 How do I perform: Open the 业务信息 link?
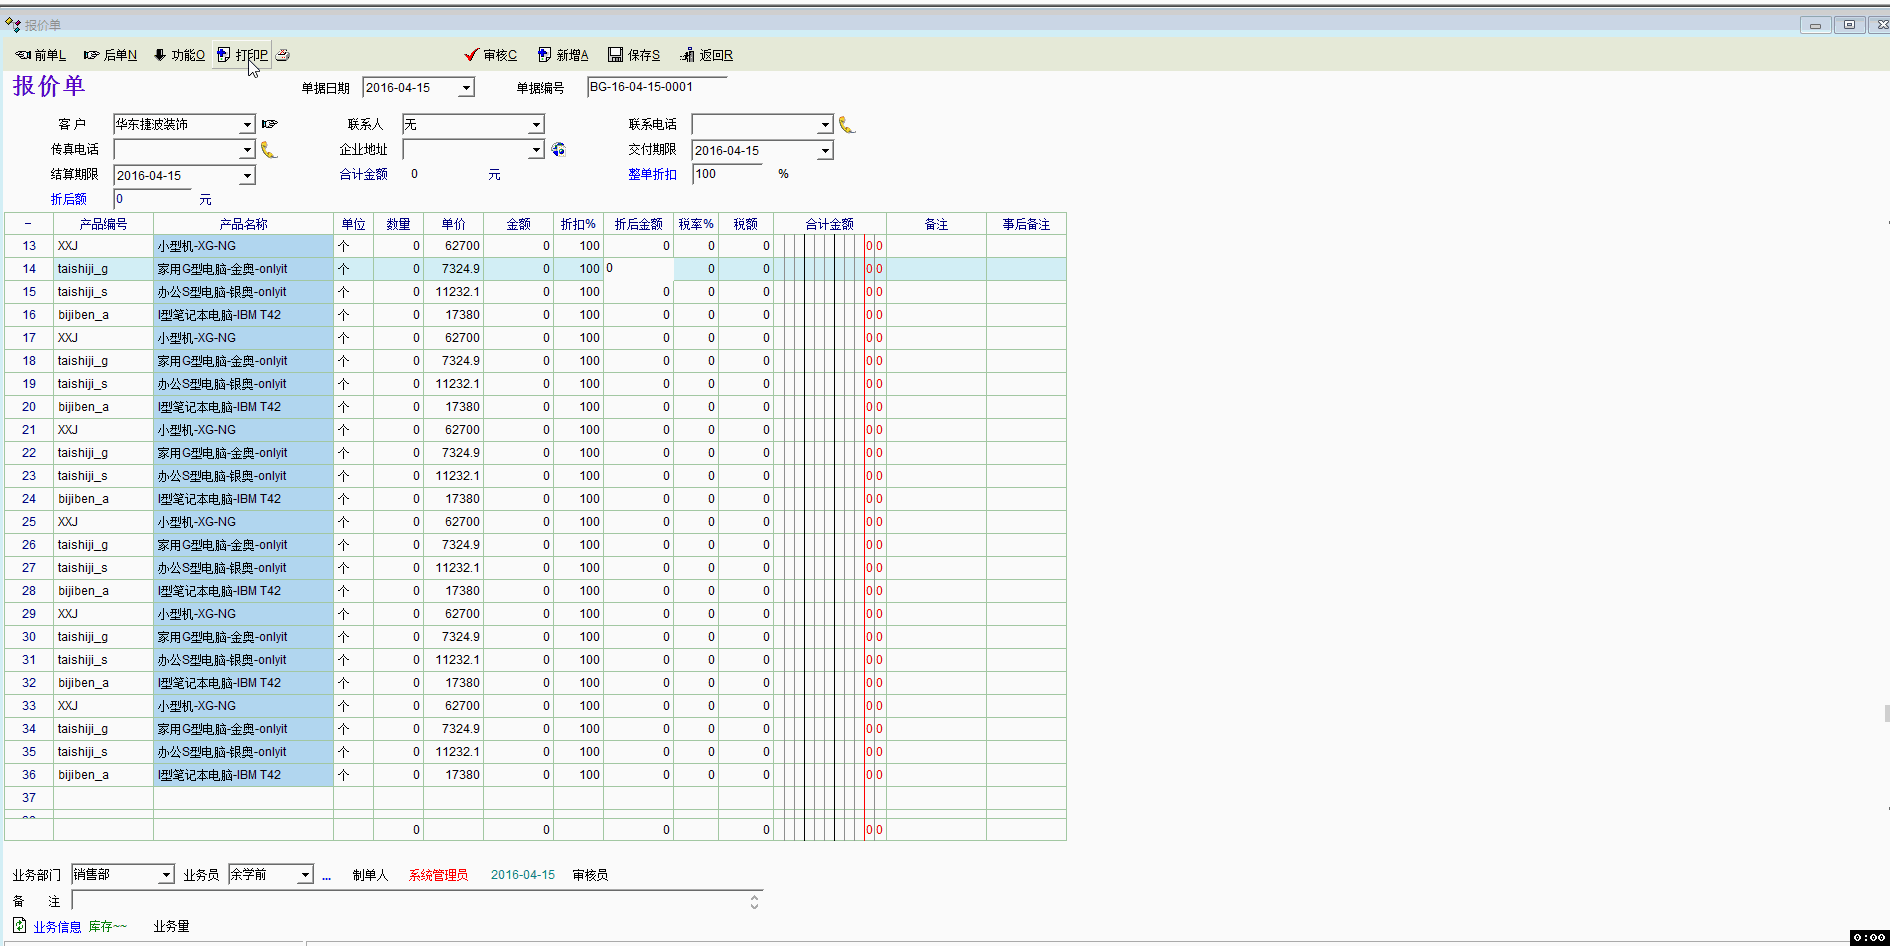(x=57, y=927)
